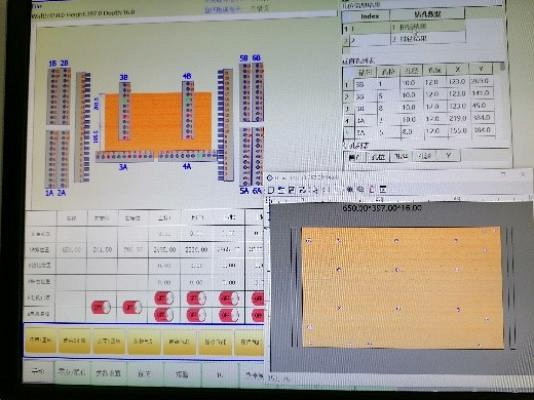Click the orange workpiece panel in the diagram
This screenshot has width=534, height=400.
[158, 122]
